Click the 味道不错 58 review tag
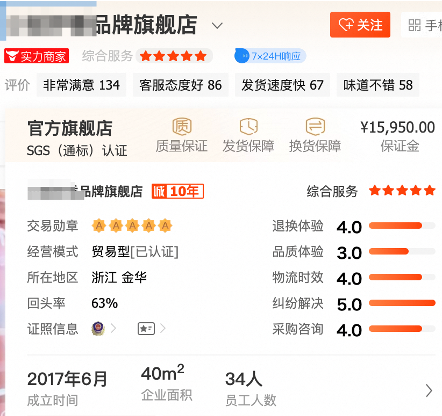The width and height of the screenshot is (442, 416). pyautogui.click(x=378, y=85)
